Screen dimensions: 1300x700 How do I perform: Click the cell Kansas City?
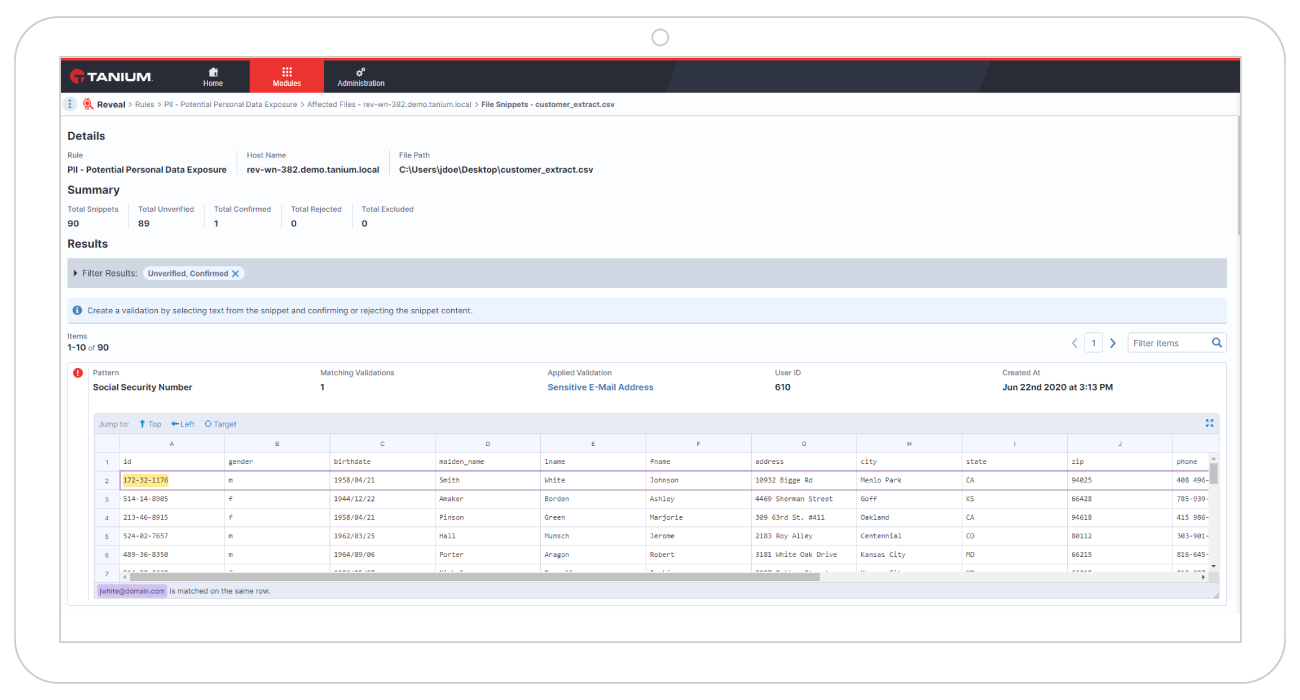[909, 555]
